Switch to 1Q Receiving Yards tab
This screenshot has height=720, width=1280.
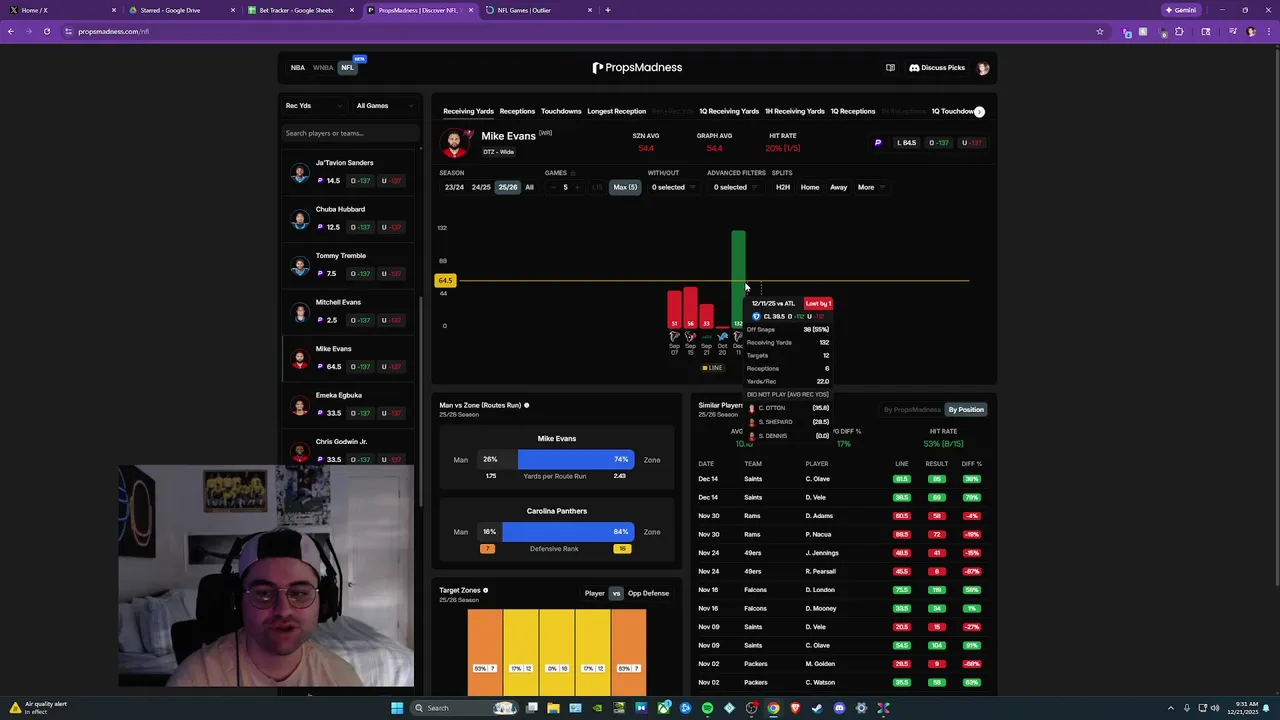click(x=729, y=111)
